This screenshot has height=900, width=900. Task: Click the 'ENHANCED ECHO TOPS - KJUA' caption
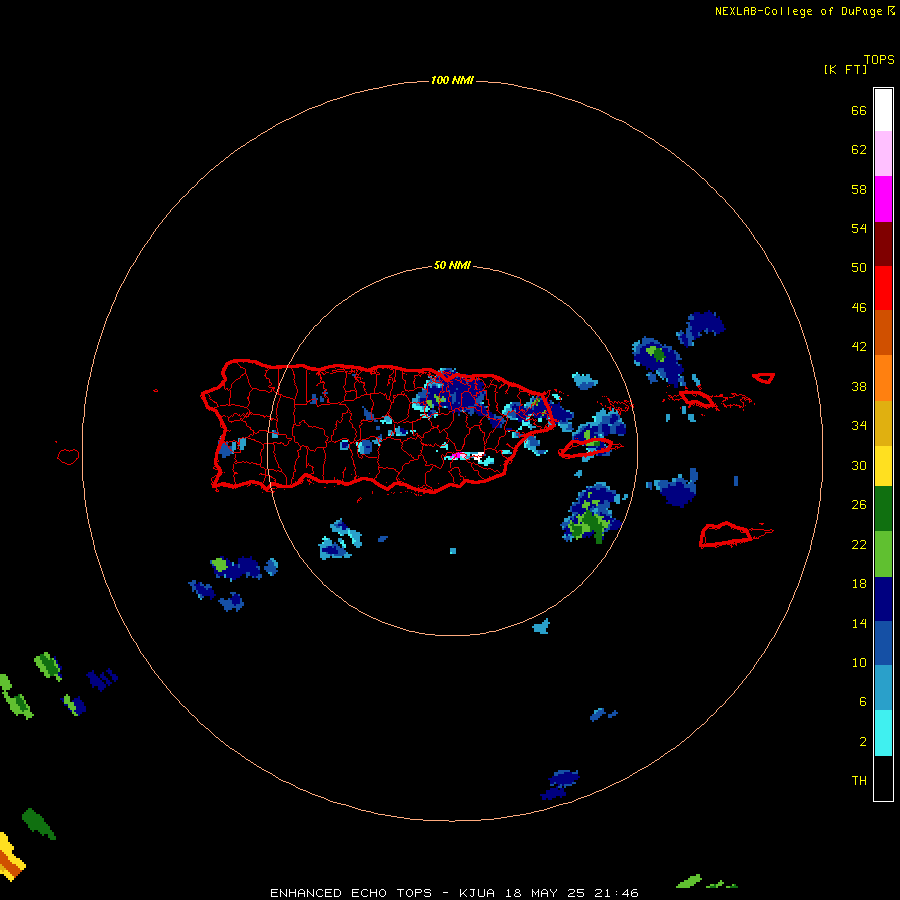382,893
